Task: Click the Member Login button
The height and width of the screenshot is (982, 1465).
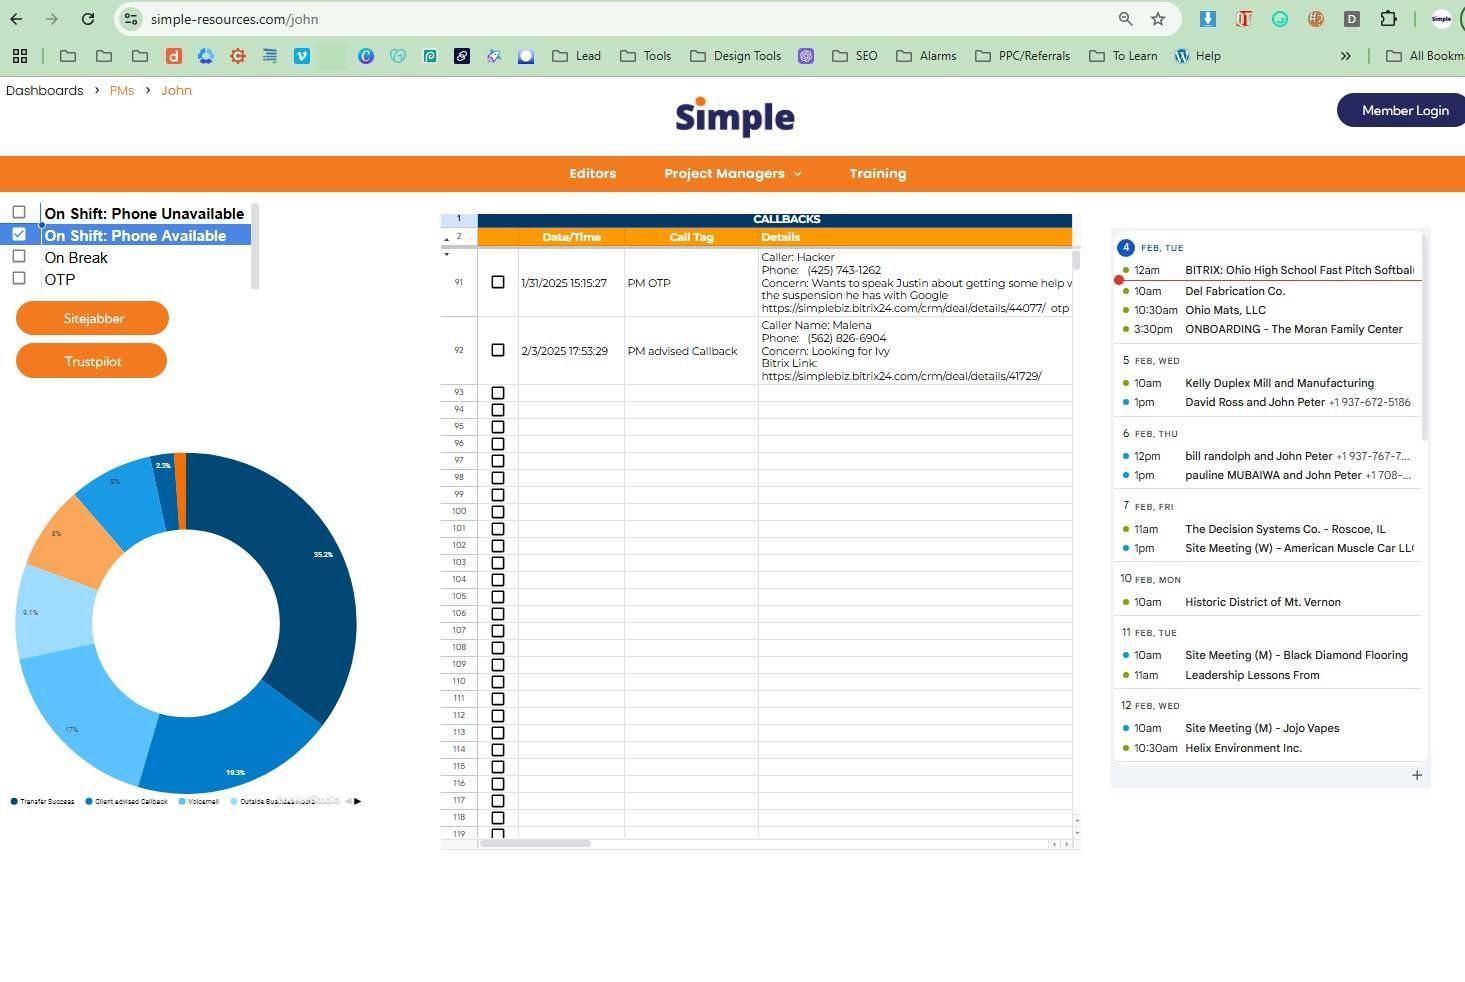Action: [x=1403, y=110]
